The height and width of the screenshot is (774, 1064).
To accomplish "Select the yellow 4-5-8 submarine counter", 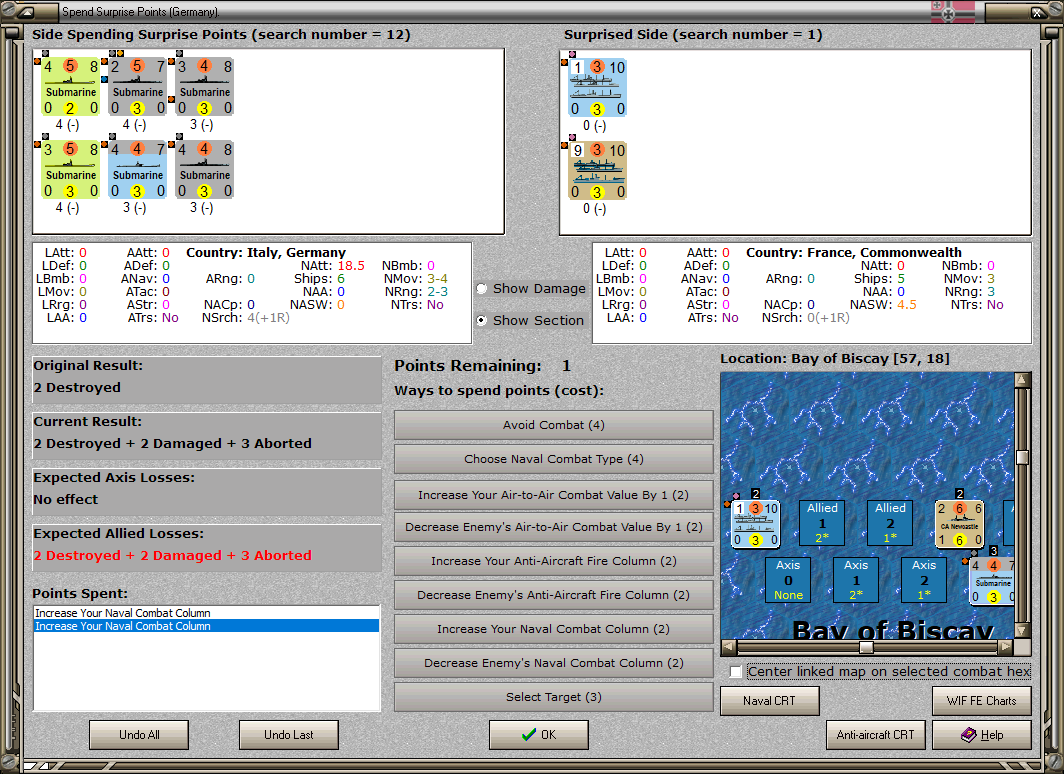I will (71, 87).
